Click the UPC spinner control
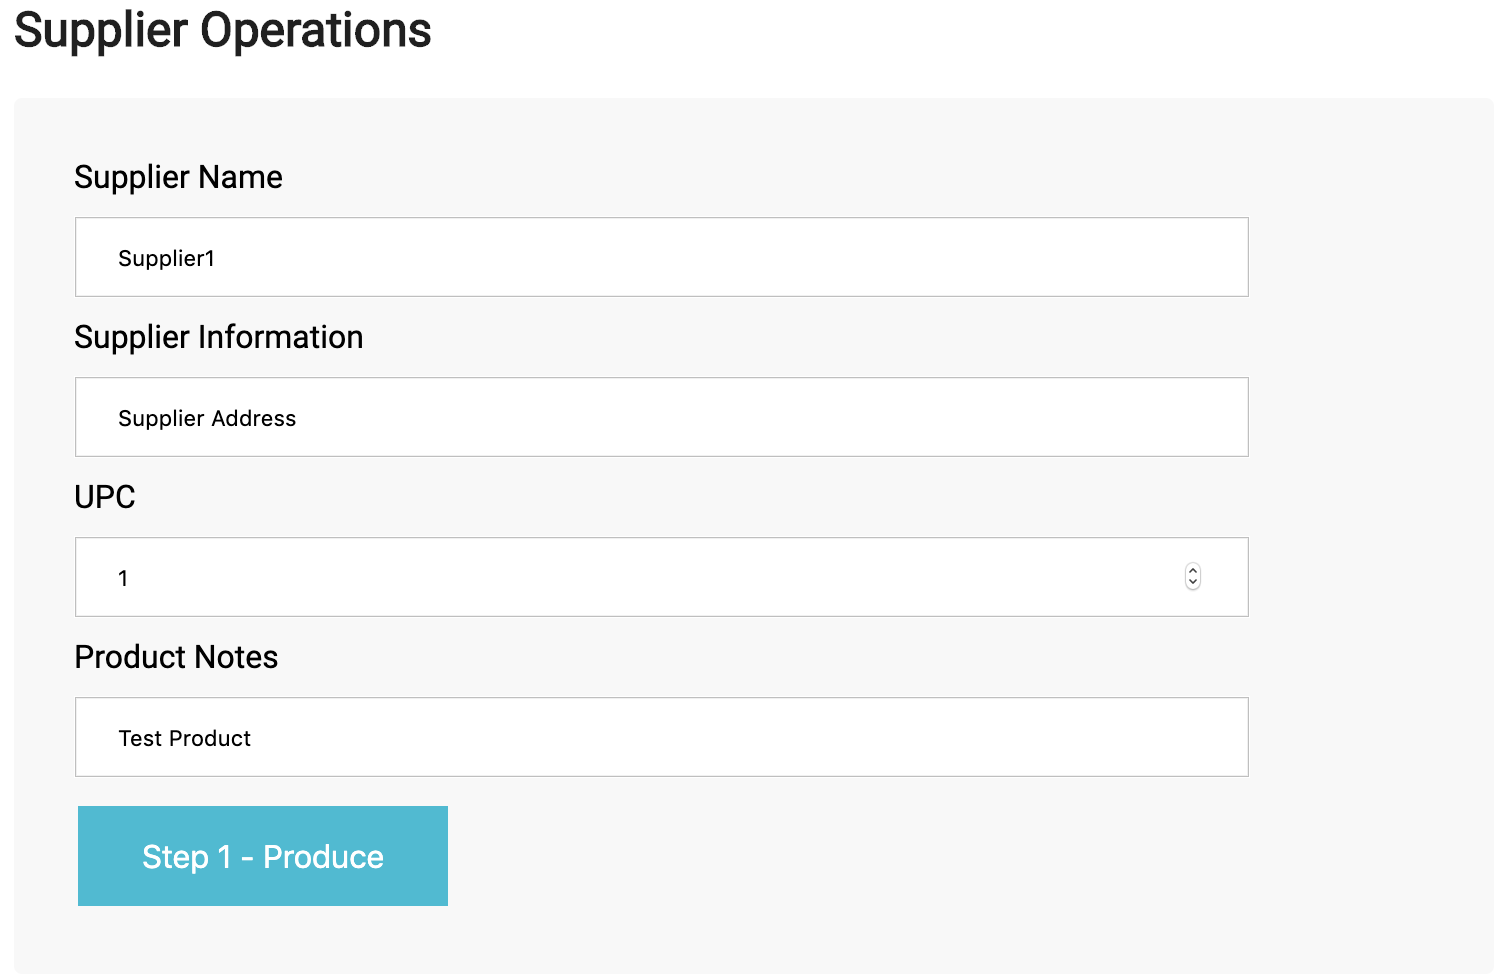Image resolution: width=1506 pixels, height=976 pixels. (1192, 577)
